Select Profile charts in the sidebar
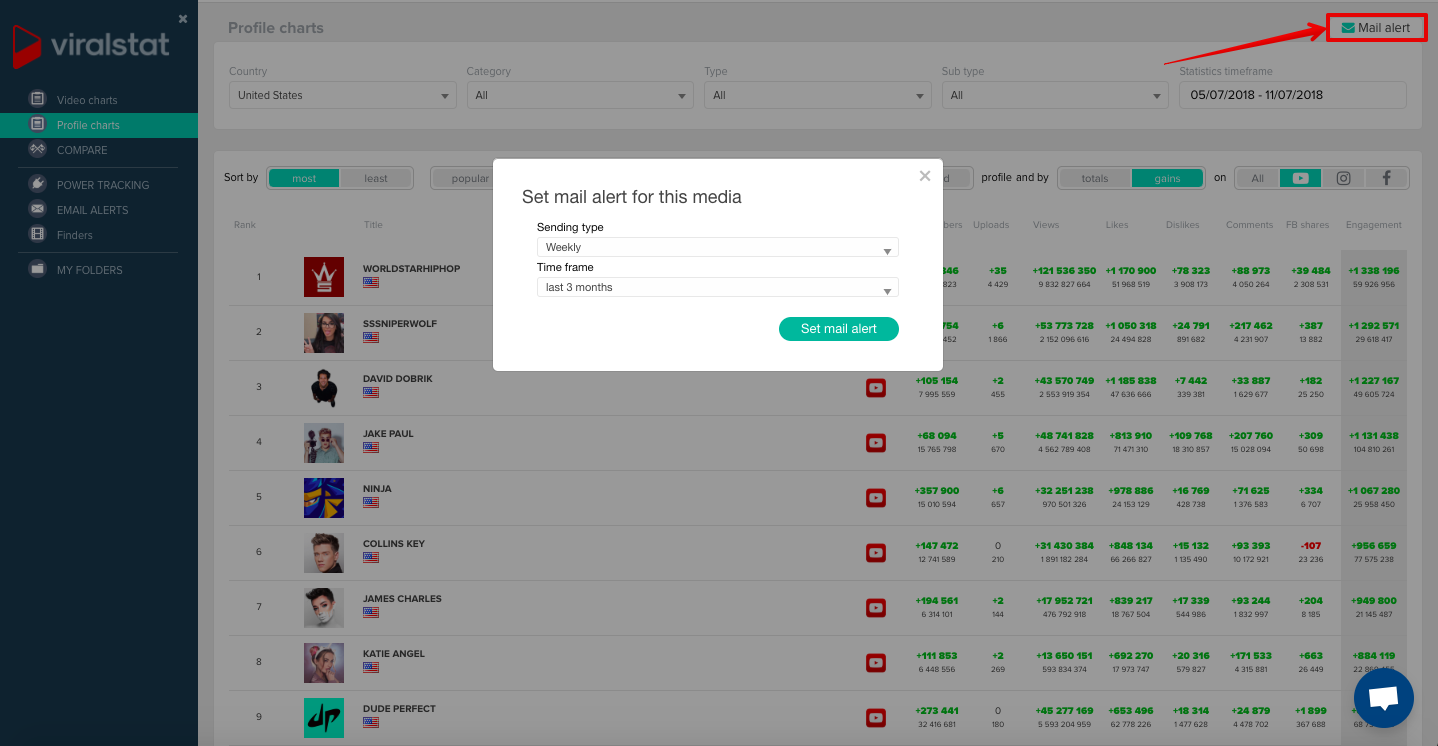 (x=88, y=125)
